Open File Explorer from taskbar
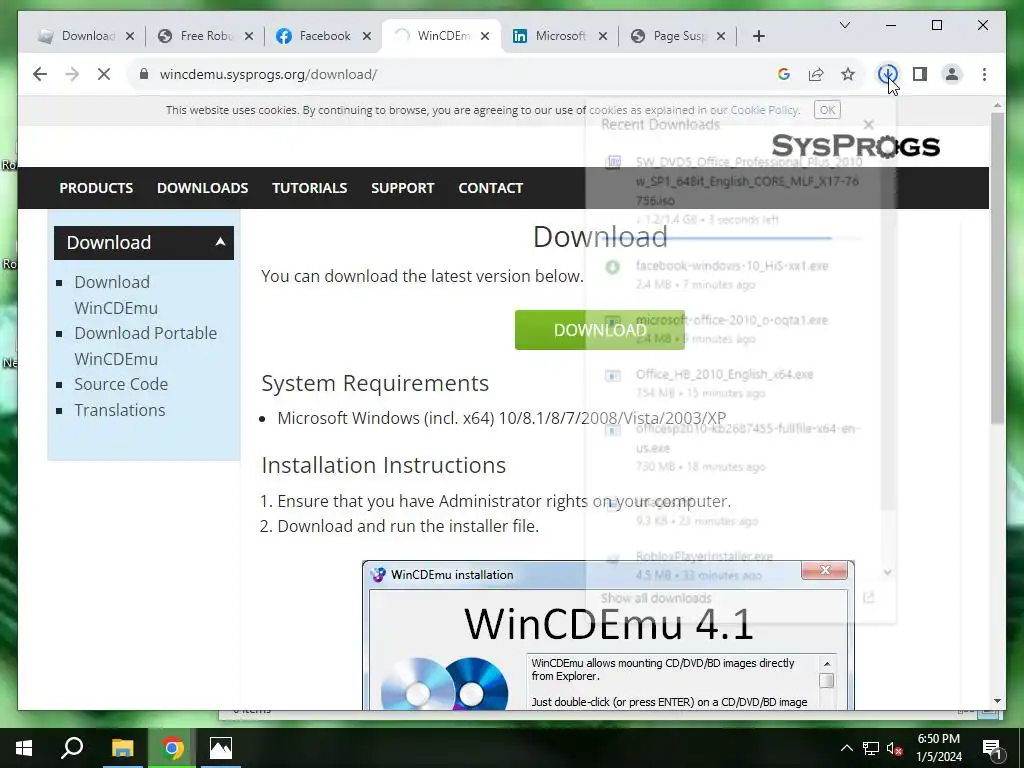The width and height of the screenshot is (1024, 768). point(122,748)
